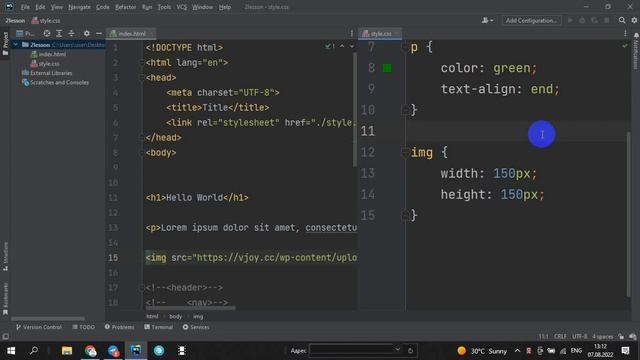
Task: Open the Version Control tool window
Action: (39, 327)
